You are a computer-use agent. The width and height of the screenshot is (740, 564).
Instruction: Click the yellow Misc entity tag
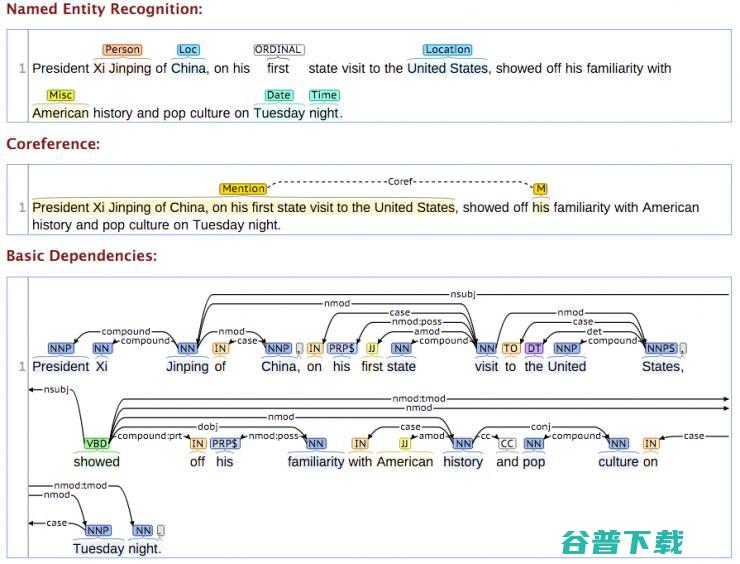point(60,95)
